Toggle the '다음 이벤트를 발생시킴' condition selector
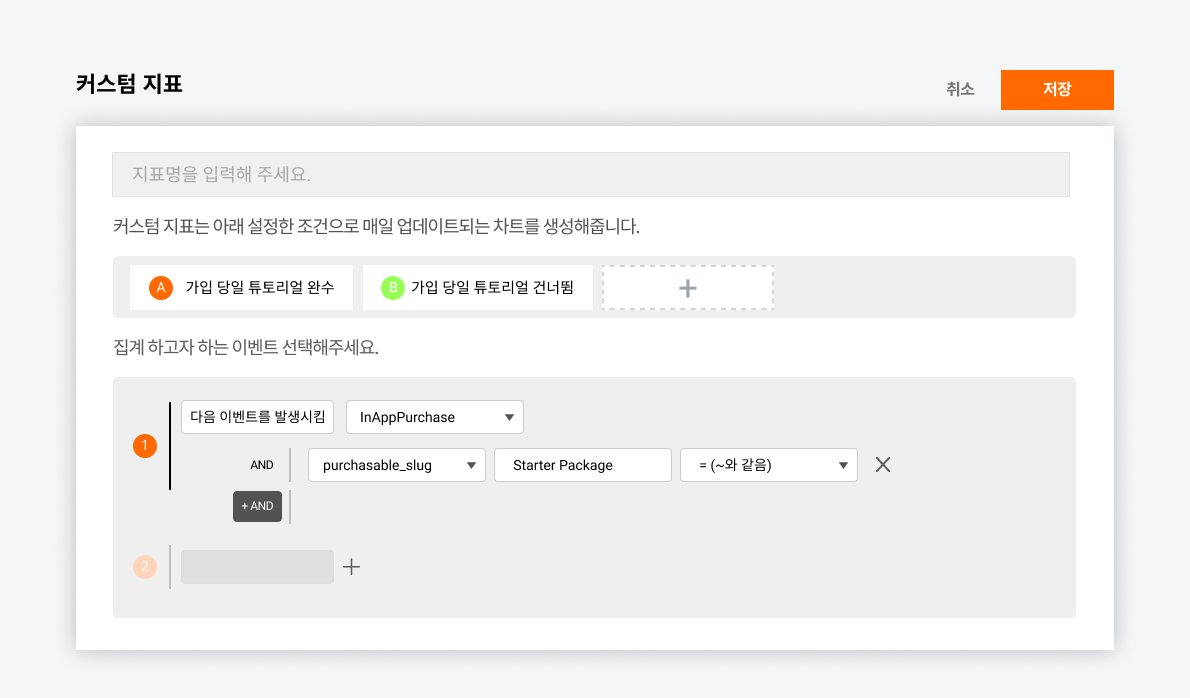Screen dimensions: 1190x698 (x=257, y=417)
